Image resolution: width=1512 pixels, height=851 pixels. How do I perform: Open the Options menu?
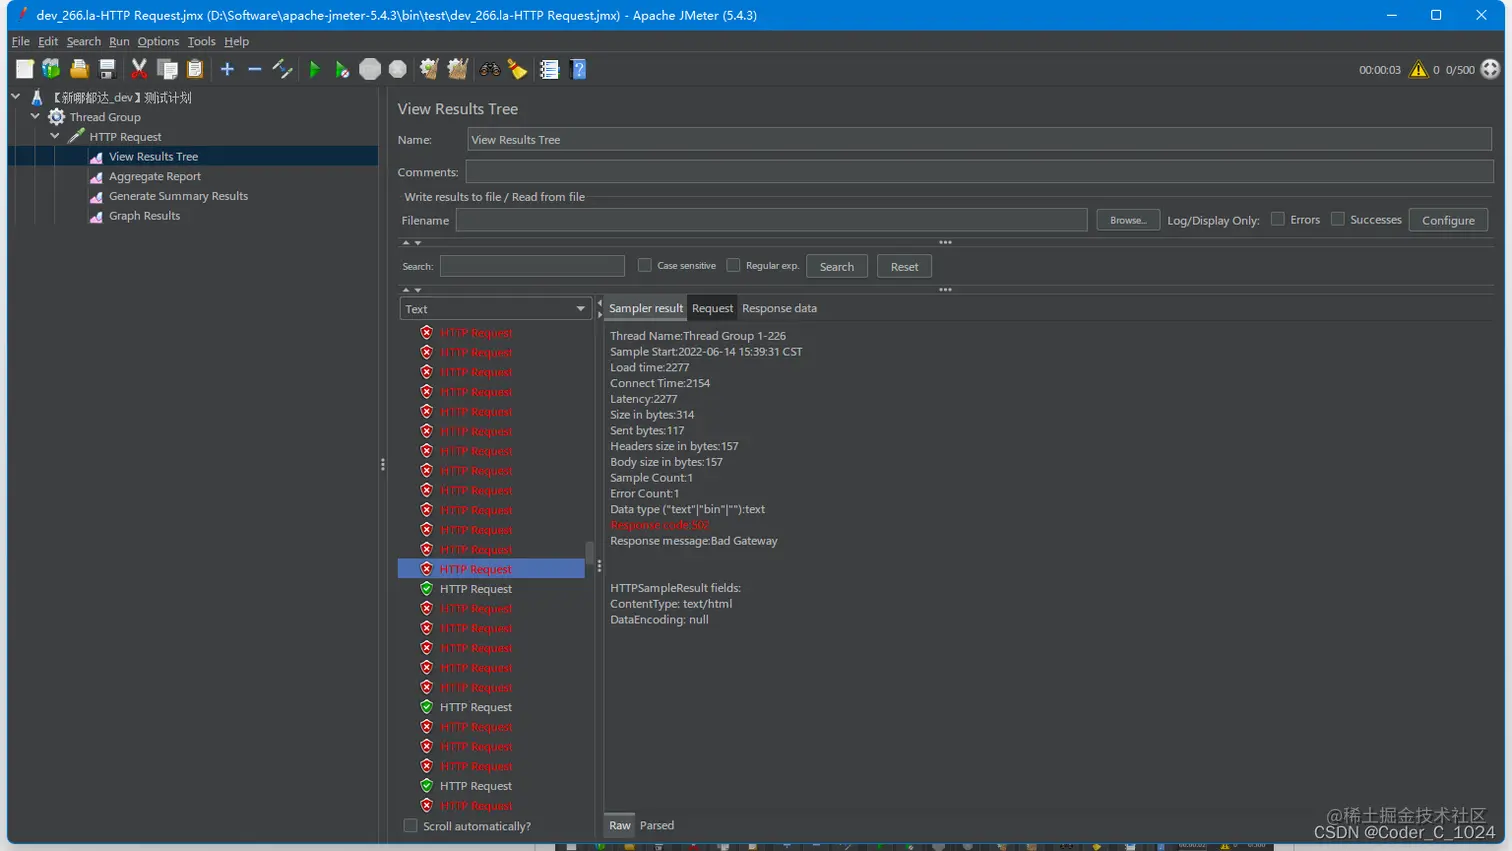tap(158, 41)
